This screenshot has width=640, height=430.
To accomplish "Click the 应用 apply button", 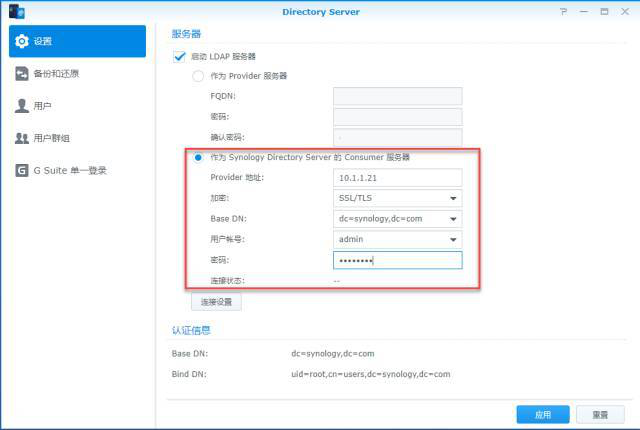I will click(x=543, y=415).
